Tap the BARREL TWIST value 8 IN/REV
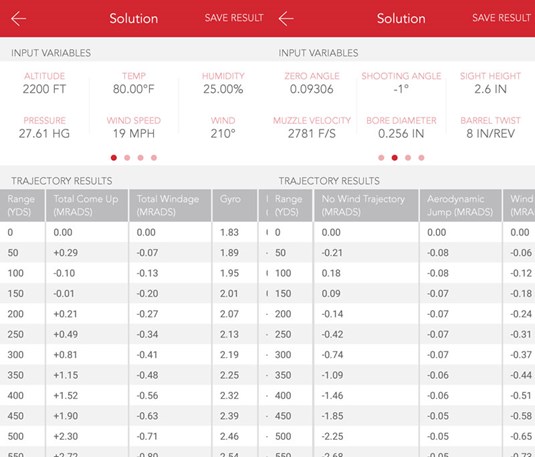535x457 pixels. coord(491,134)
